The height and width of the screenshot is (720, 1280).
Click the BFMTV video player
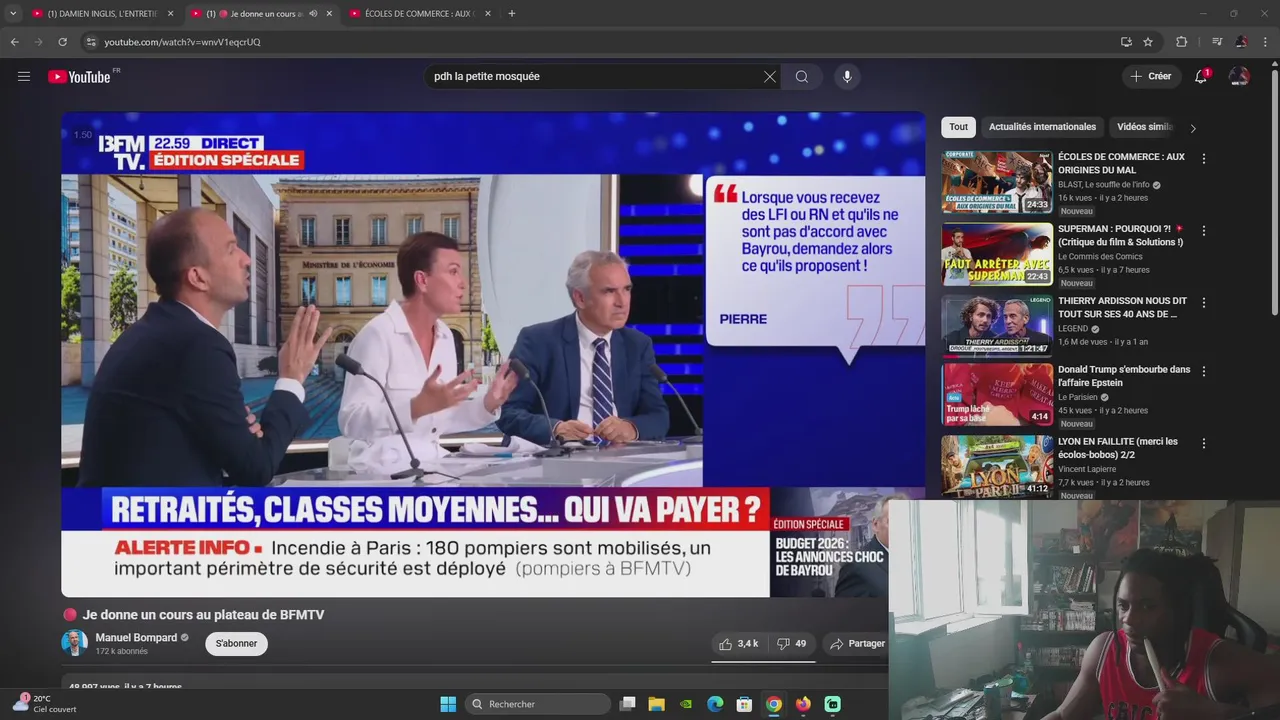[493, 355]
